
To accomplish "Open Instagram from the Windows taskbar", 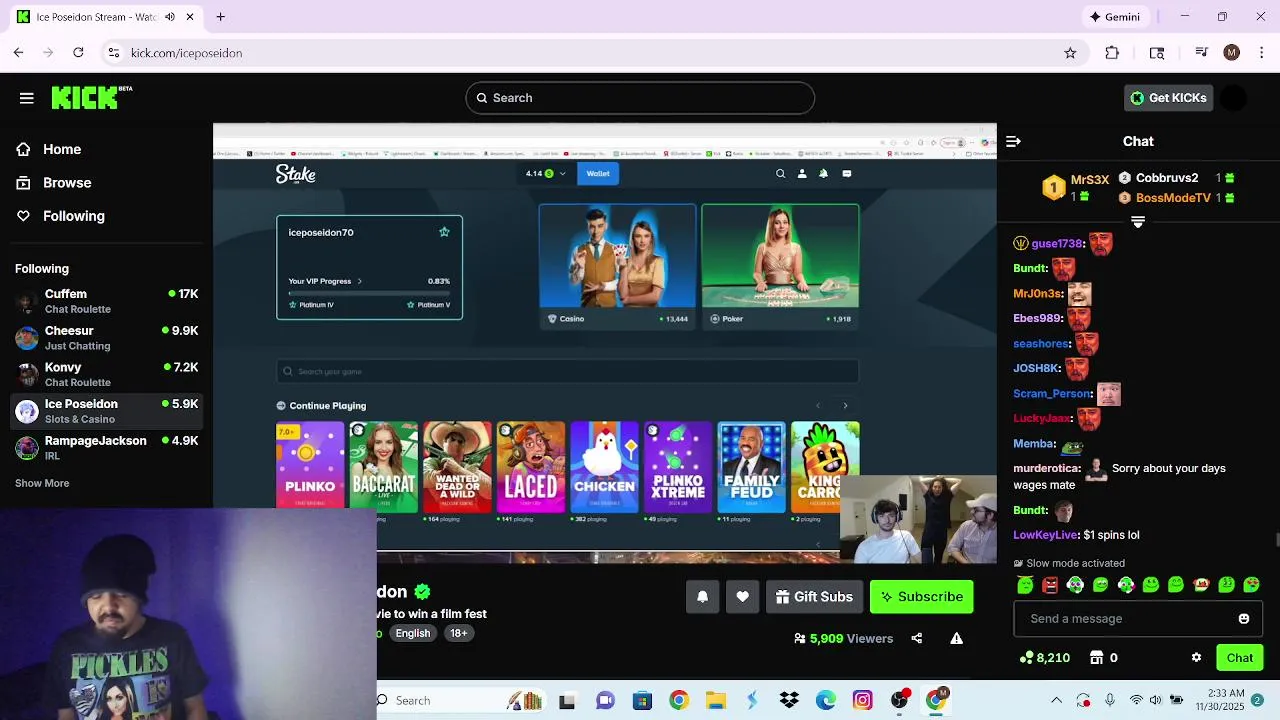I will (x=862, y=701).
